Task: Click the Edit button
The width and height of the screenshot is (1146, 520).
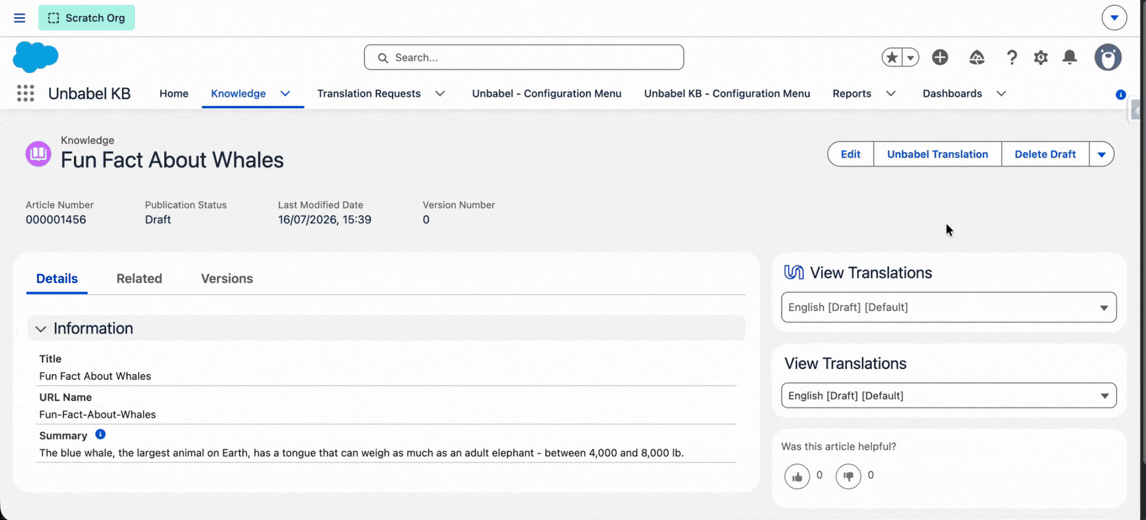Action: [851, 154]
